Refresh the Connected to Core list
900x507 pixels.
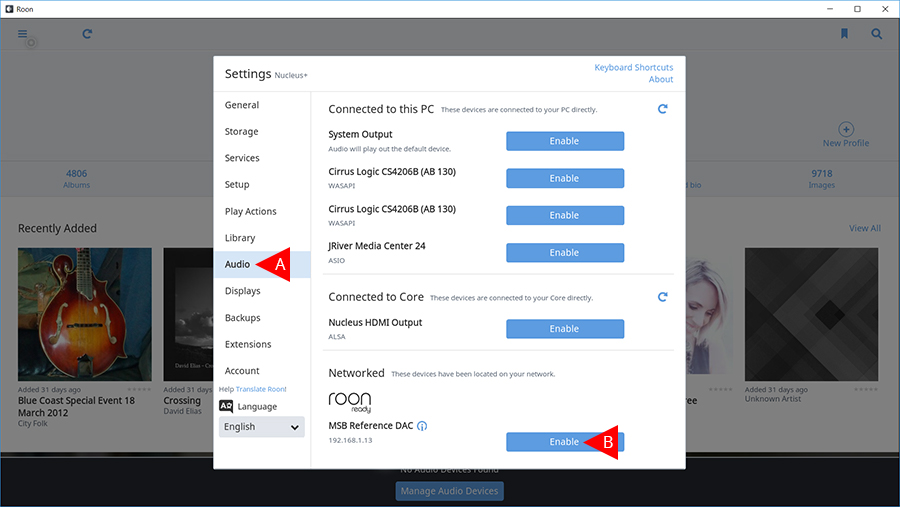[662, 297]
